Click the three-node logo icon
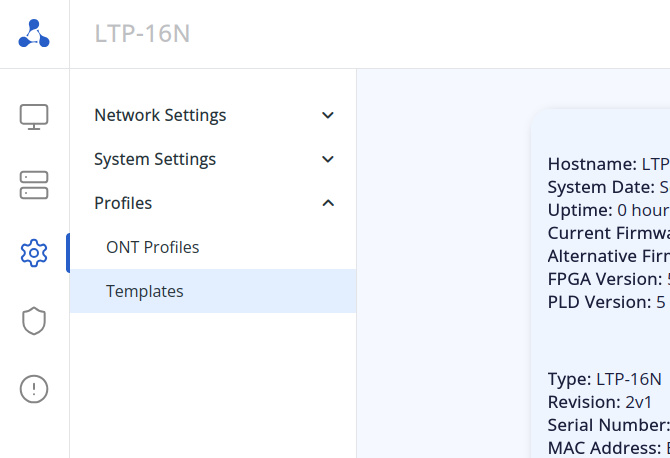The width and height of the screenshot is (670, 458). (x=34, y=34)
